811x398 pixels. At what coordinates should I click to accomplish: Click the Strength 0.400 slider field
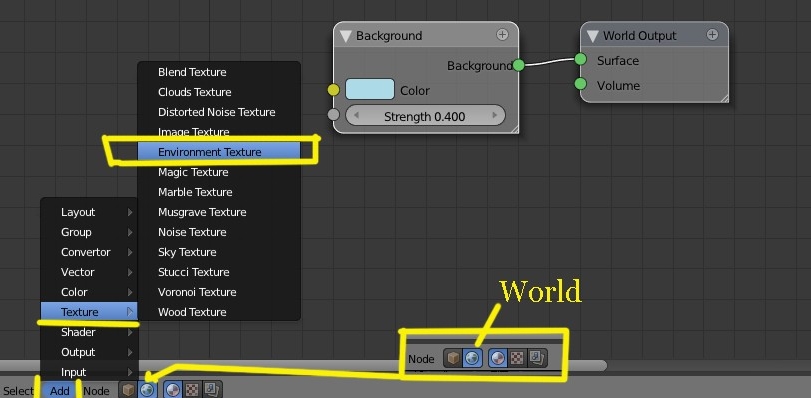point(425,116)
